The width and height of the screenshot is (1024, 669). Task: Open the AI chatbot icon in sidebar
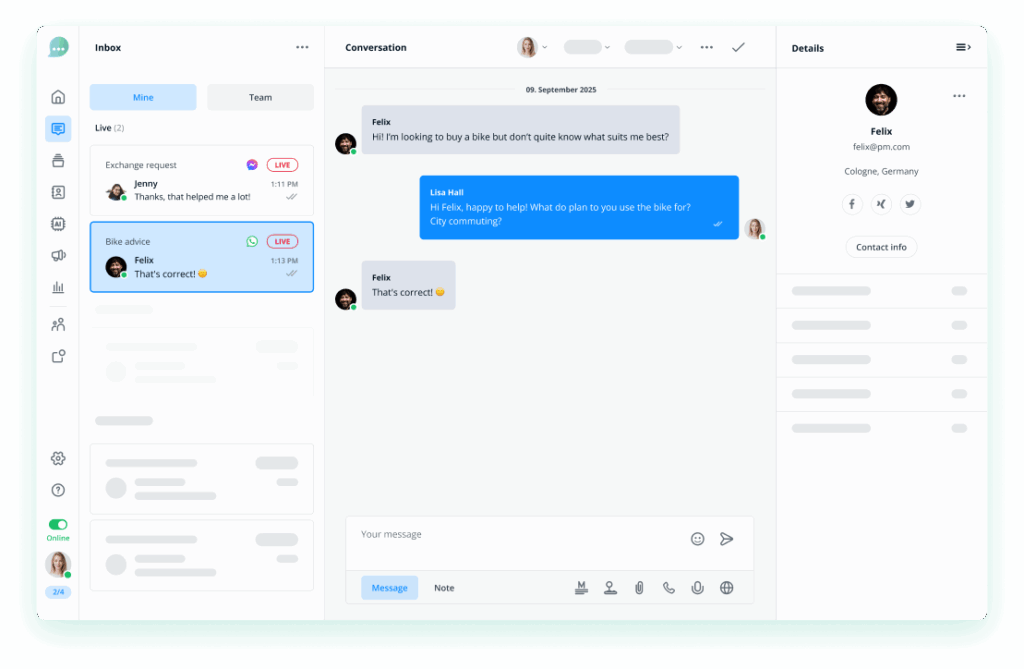tap(58, 224)
